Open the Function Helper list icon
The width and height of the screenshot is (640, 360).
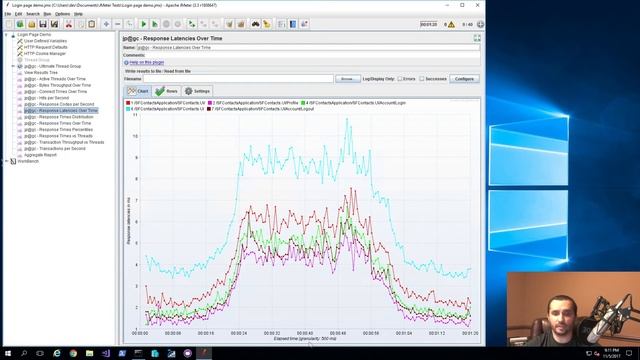[x=282, y=24]
